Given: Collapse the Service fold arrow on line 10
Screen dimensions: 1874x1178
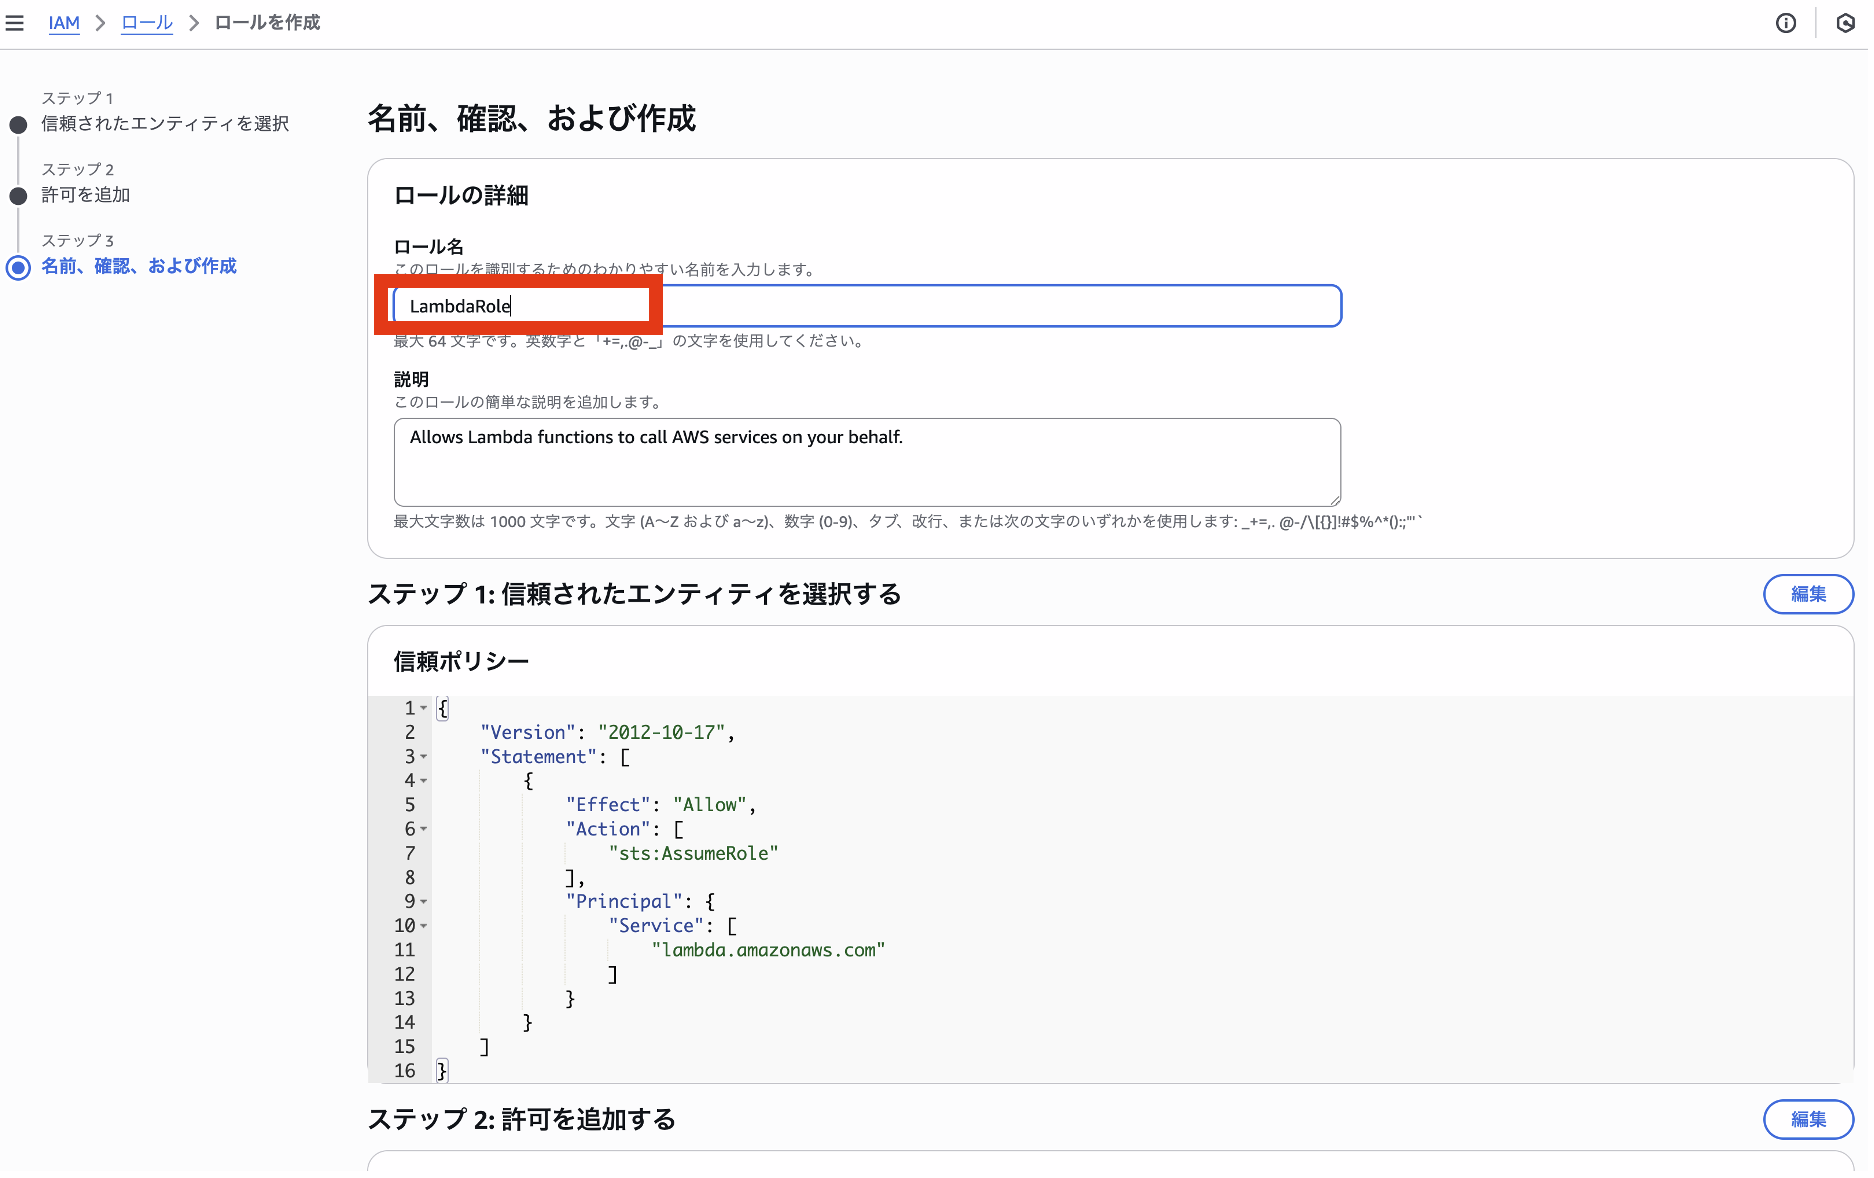Looking at the screenshot, I should click(x=424, y=926).
